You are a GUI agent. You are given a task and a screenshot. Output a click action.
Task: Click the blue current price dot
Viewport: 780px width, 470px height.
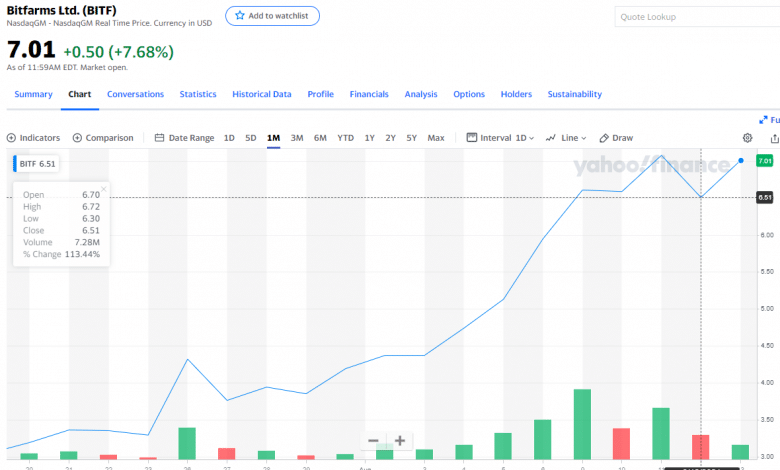pos(741,161)
